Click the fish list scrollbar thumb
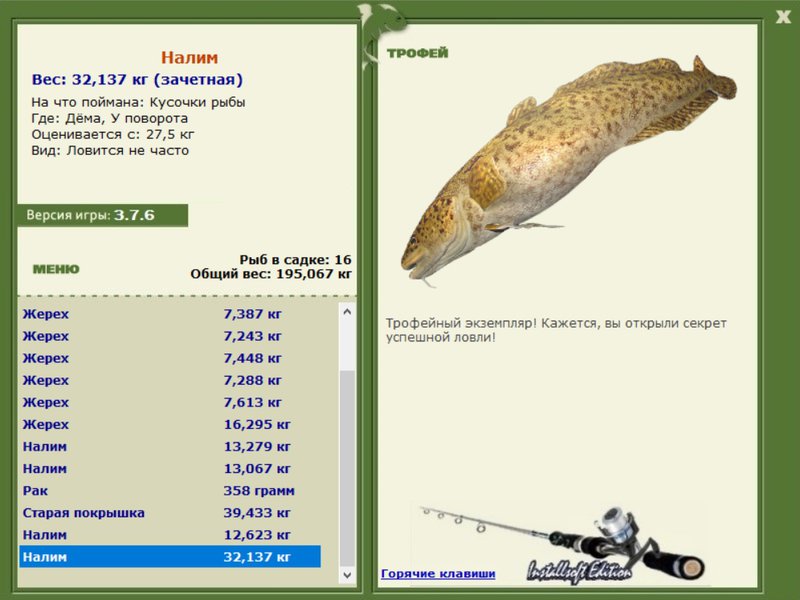The image size is (800, 600). coord(347,468)
